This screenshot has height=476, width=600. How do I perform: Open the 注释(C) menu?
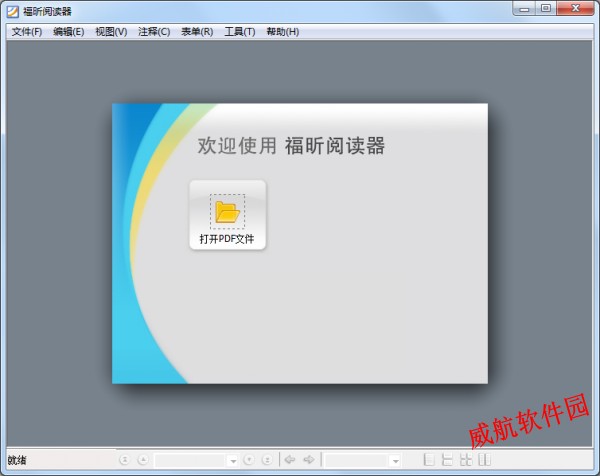[154, 32]
